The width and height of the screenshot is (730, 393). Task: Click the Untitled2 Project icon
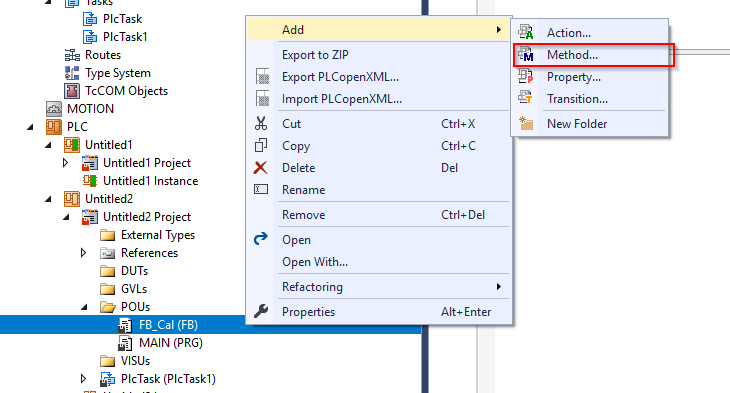90,217
